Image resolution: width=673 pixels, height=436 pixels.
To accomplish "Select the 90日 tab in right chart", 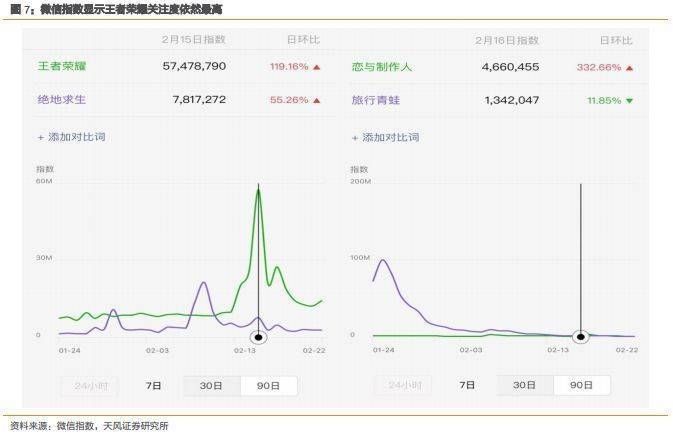I will [x=582, y=385].
